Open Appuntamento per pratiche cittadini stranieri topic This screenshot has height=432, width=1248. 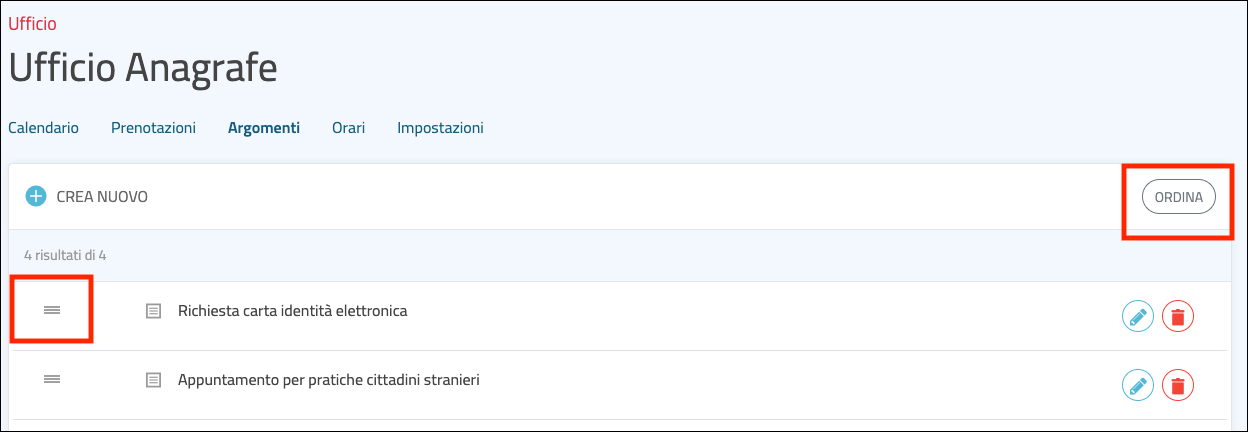[x=328, y=380]
